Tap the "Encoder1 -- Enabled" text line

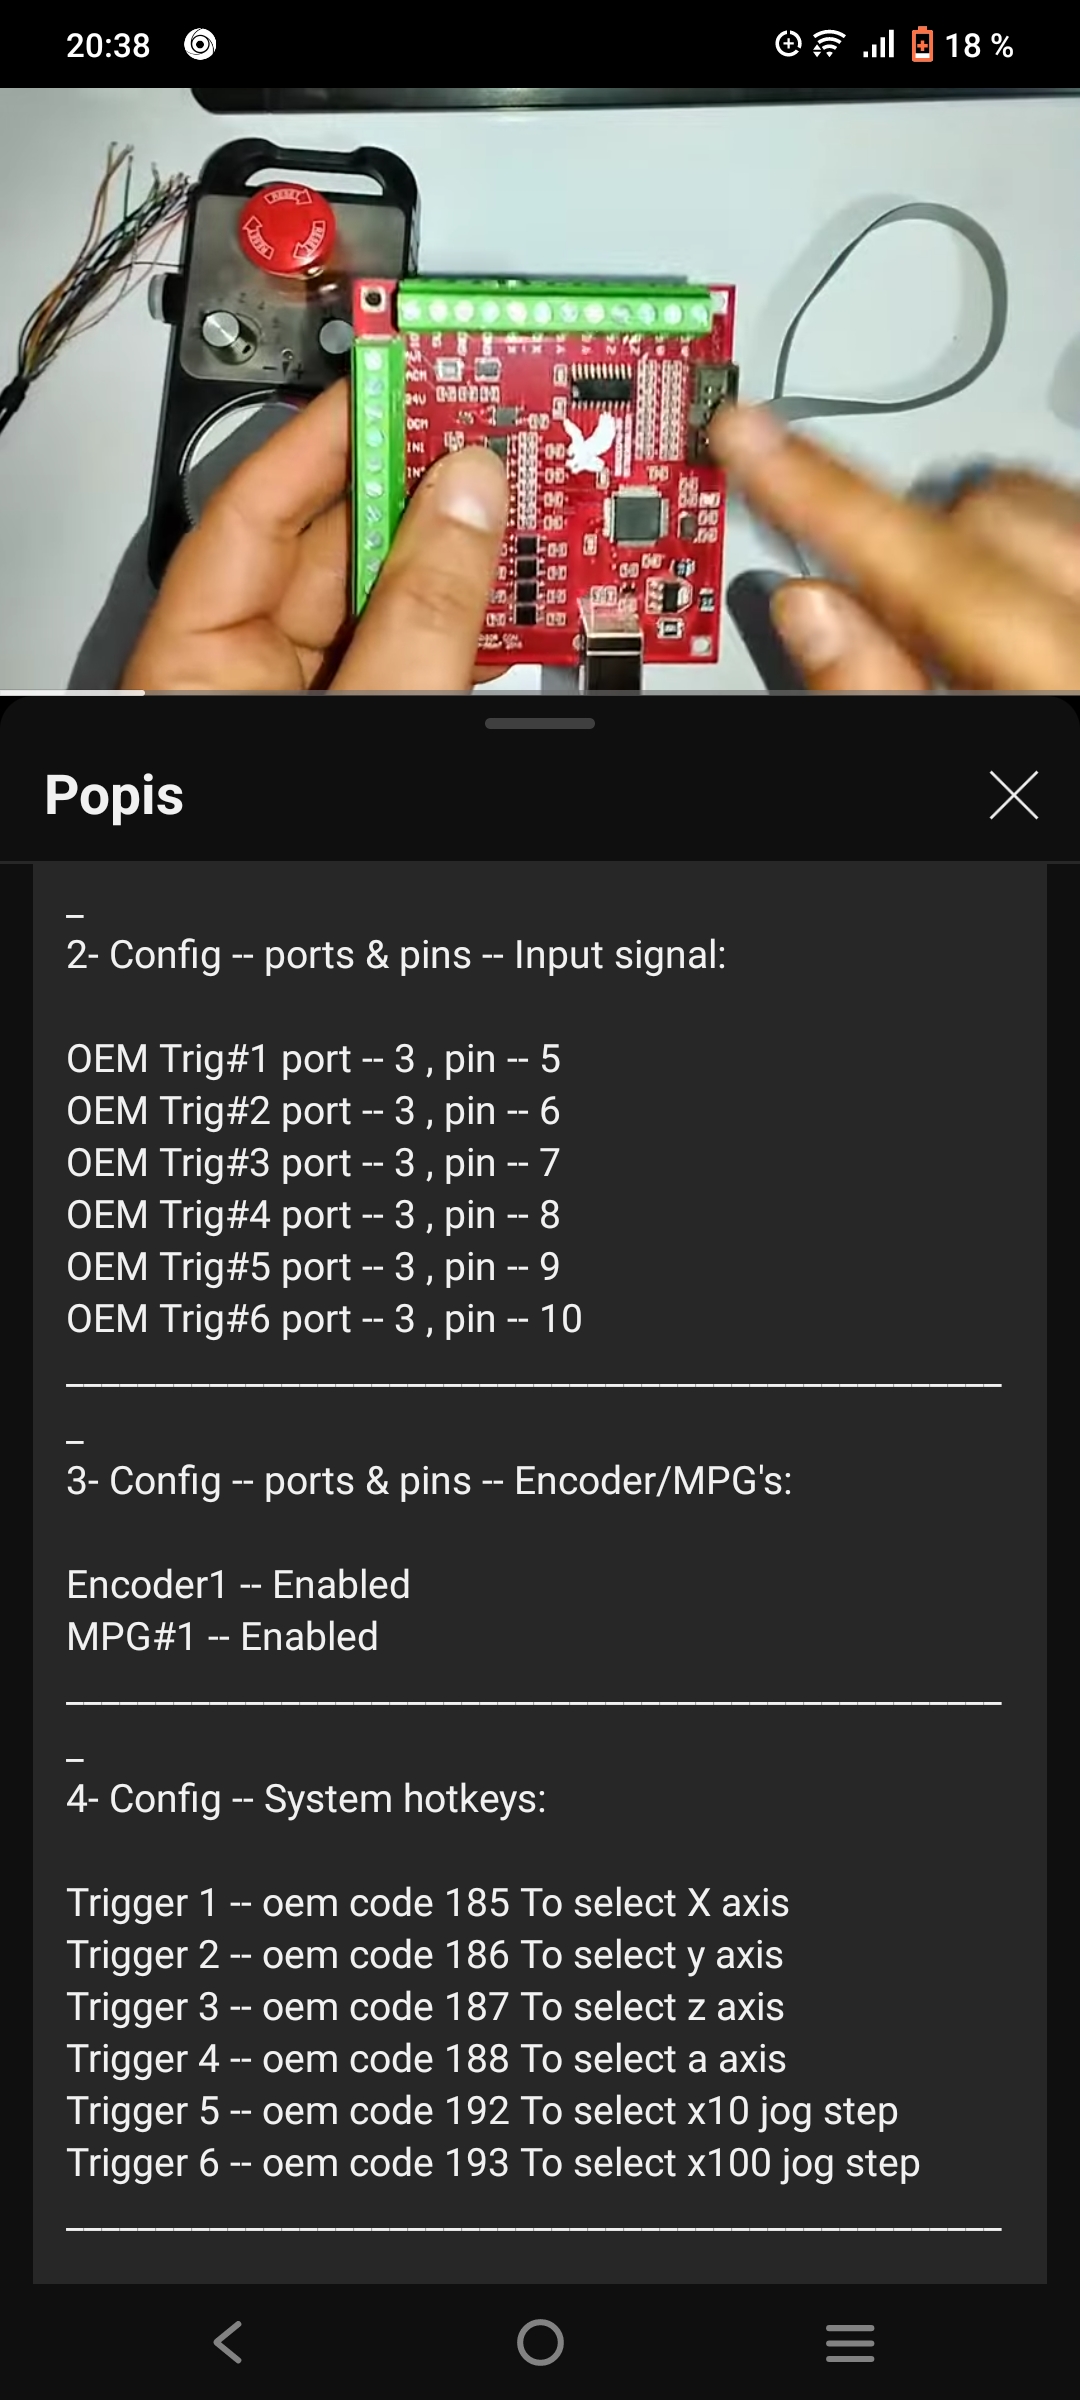[238, 1585]
